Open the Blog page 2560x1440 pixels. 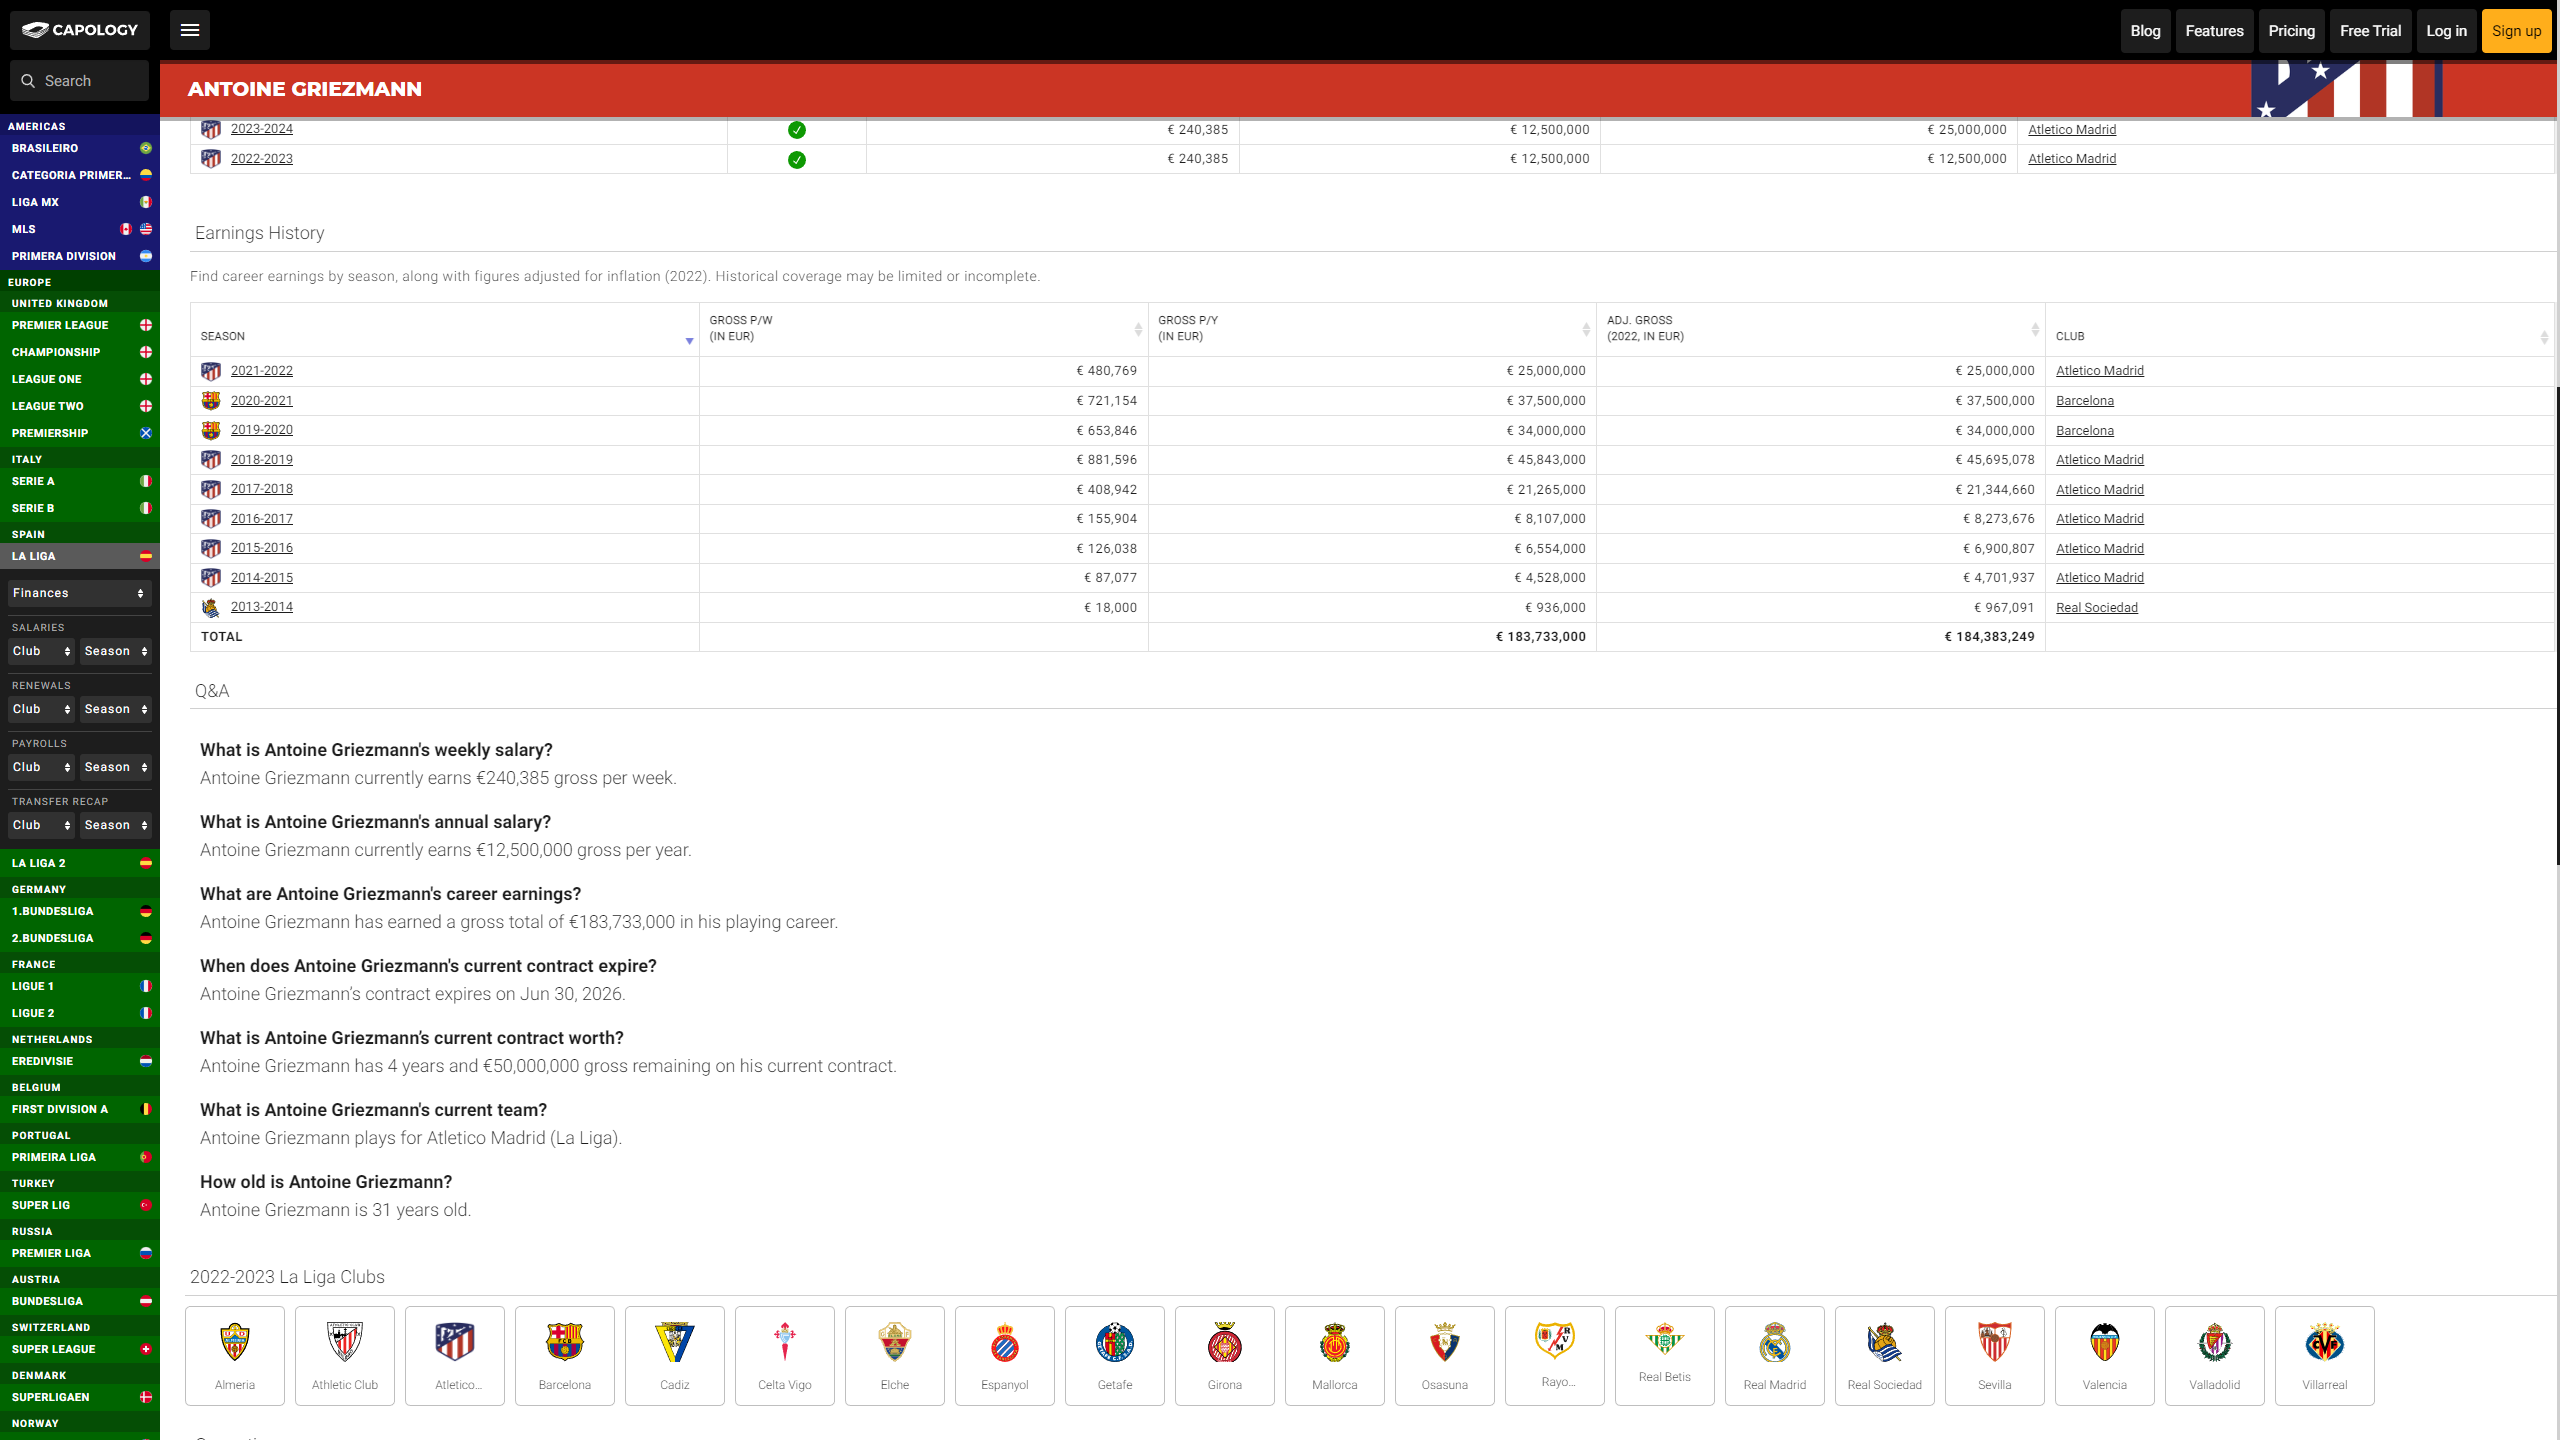pos(2145,31)
